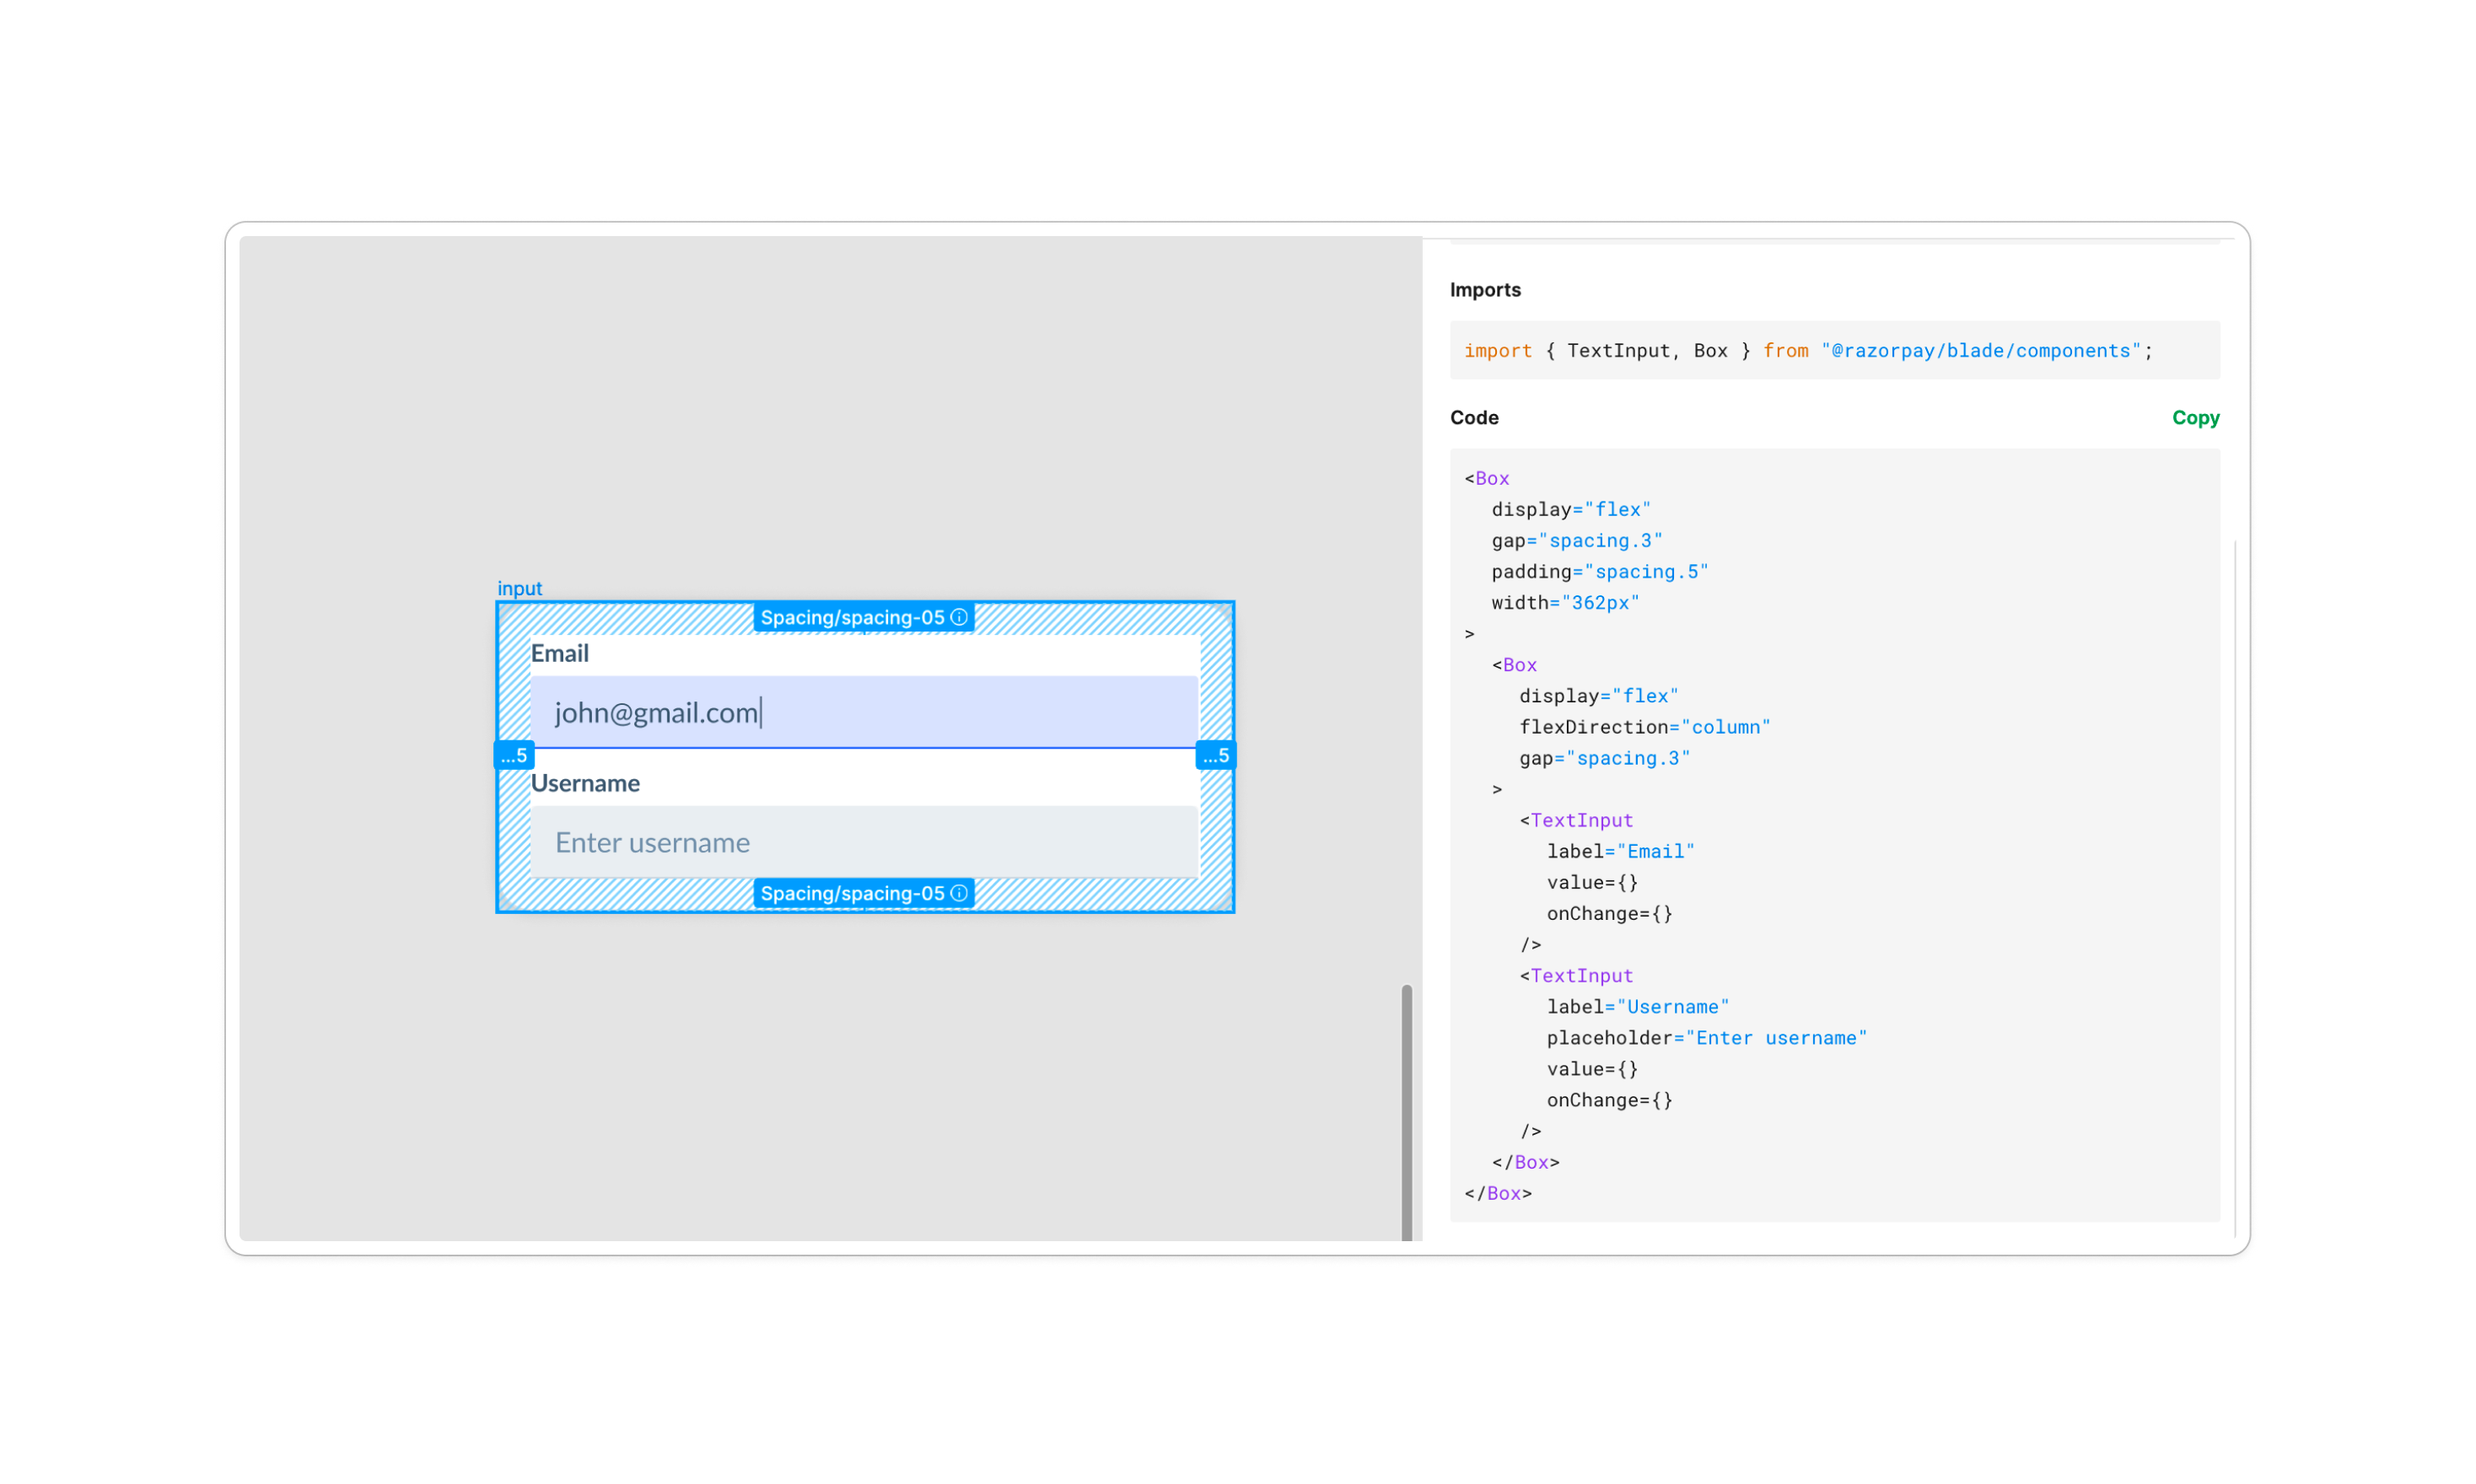Click info icon in top spacing-05 badge
This screenshot has height=1484, width=2476.
click(x=958, y=617)
